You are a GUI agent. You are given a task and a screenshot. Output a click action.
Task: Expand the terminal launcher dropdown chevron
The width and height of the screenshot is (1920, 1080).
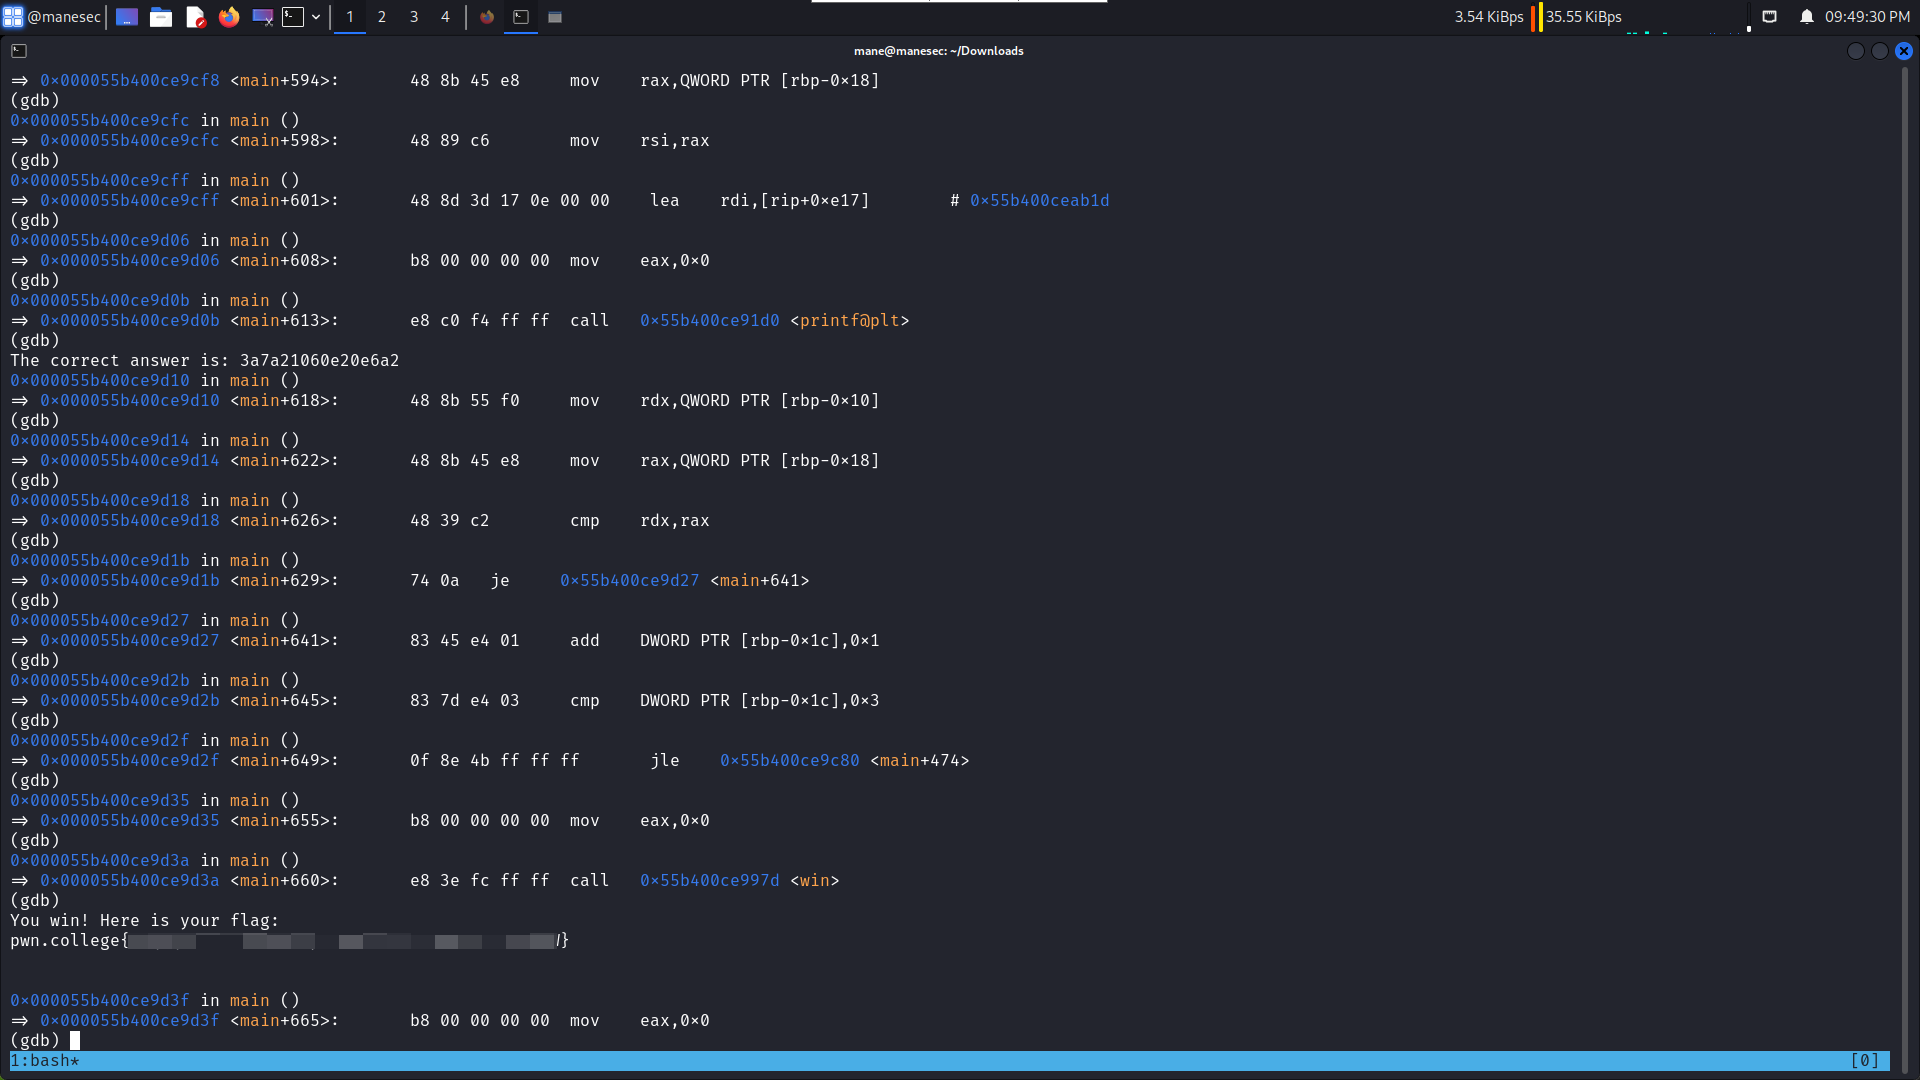point(316,17)
